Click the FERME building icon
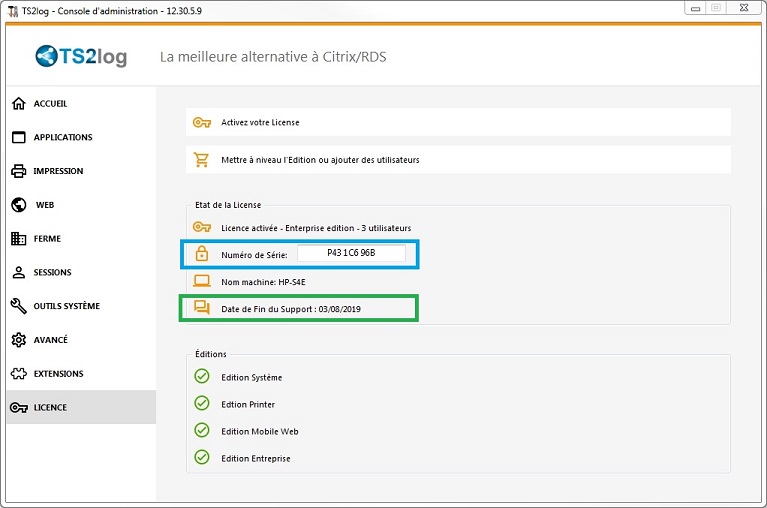 pos(19,239)
